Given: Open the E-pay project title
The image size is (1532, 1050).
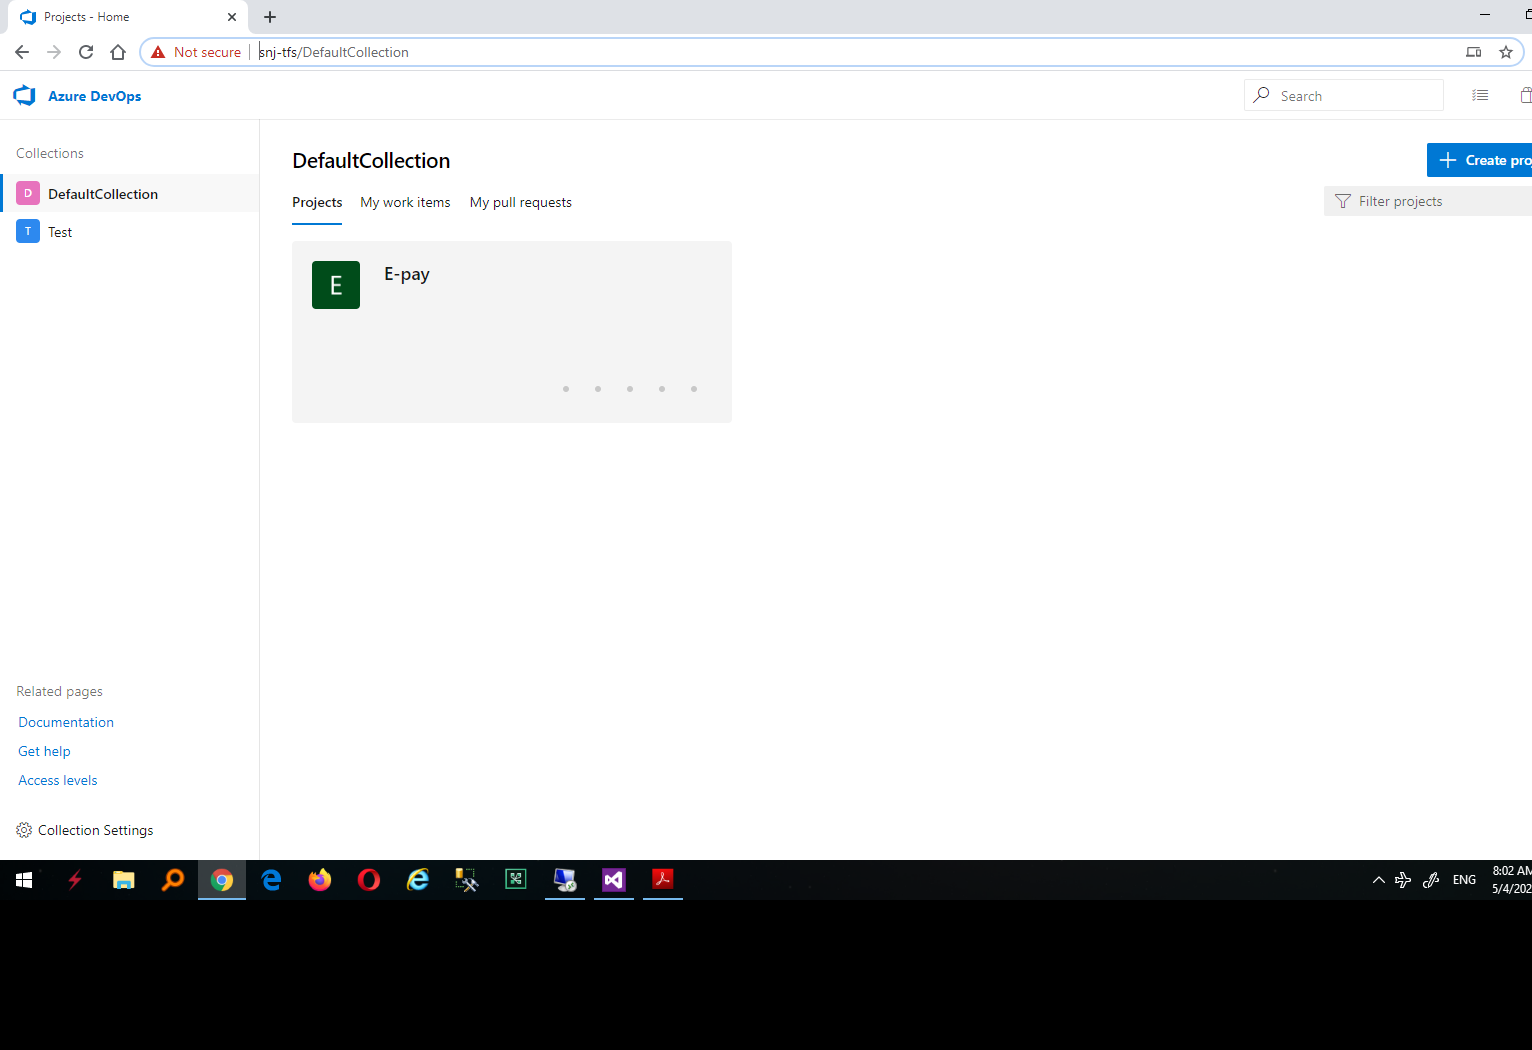Looking at the screenshot, I should point(407,274).
